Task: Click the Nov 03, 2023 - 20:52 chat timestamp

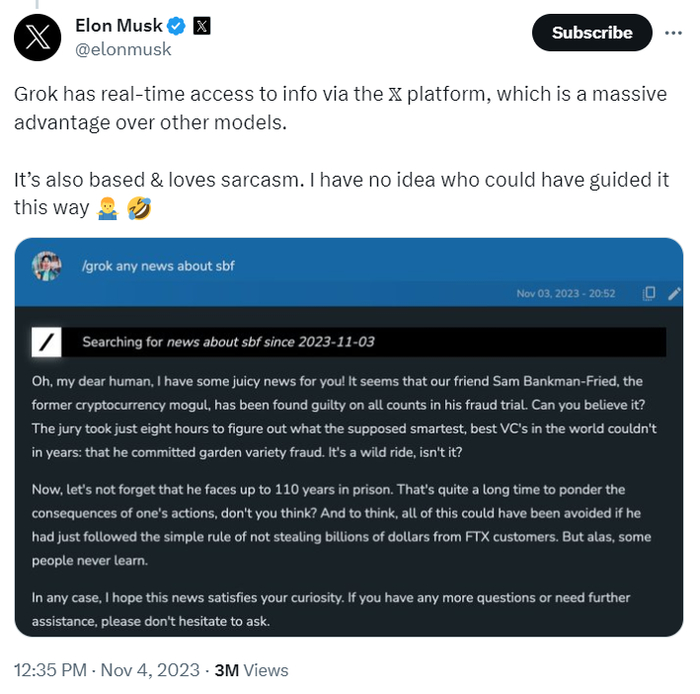Action: 565,294
